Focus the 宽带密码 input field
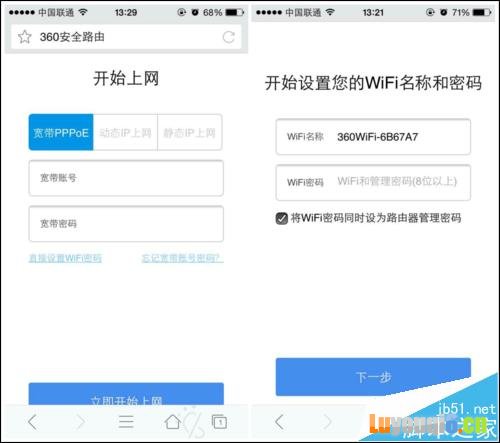The width and height of the screenshot is (500, 443). coord(126,224)
